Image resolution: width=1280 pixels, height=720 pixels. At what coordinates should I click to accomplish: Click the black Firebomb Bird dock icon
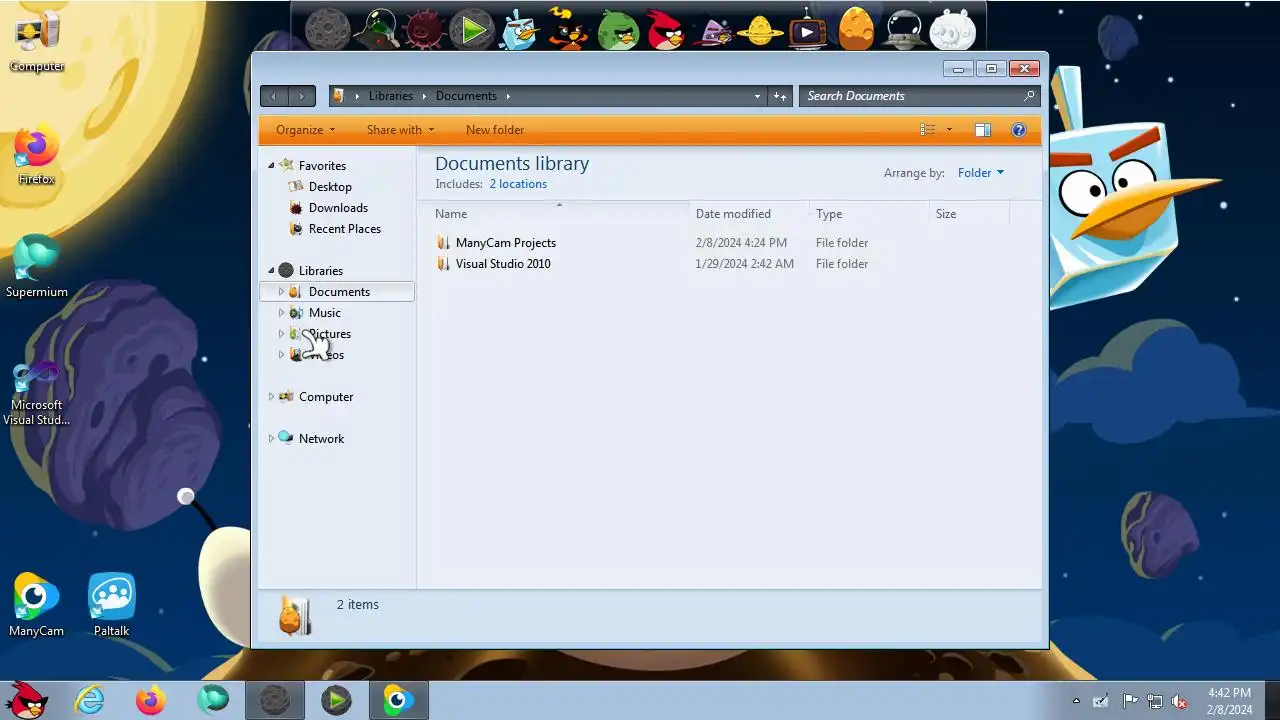[x=568, y=29]
